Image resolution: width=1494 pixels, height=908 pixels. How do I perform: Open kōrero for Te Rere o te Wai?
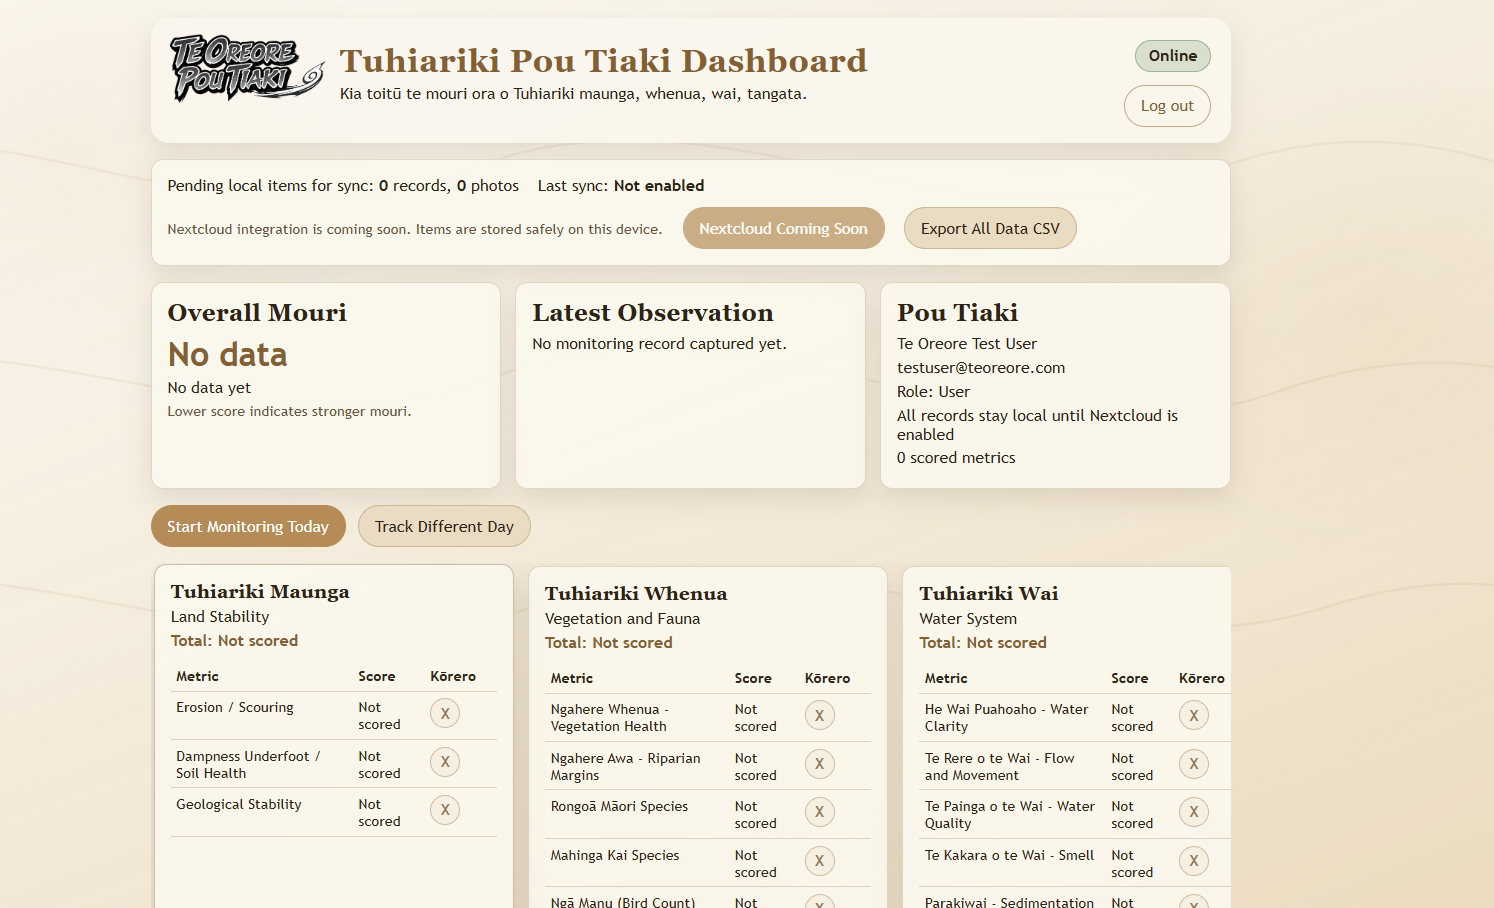click(1193, 763)
